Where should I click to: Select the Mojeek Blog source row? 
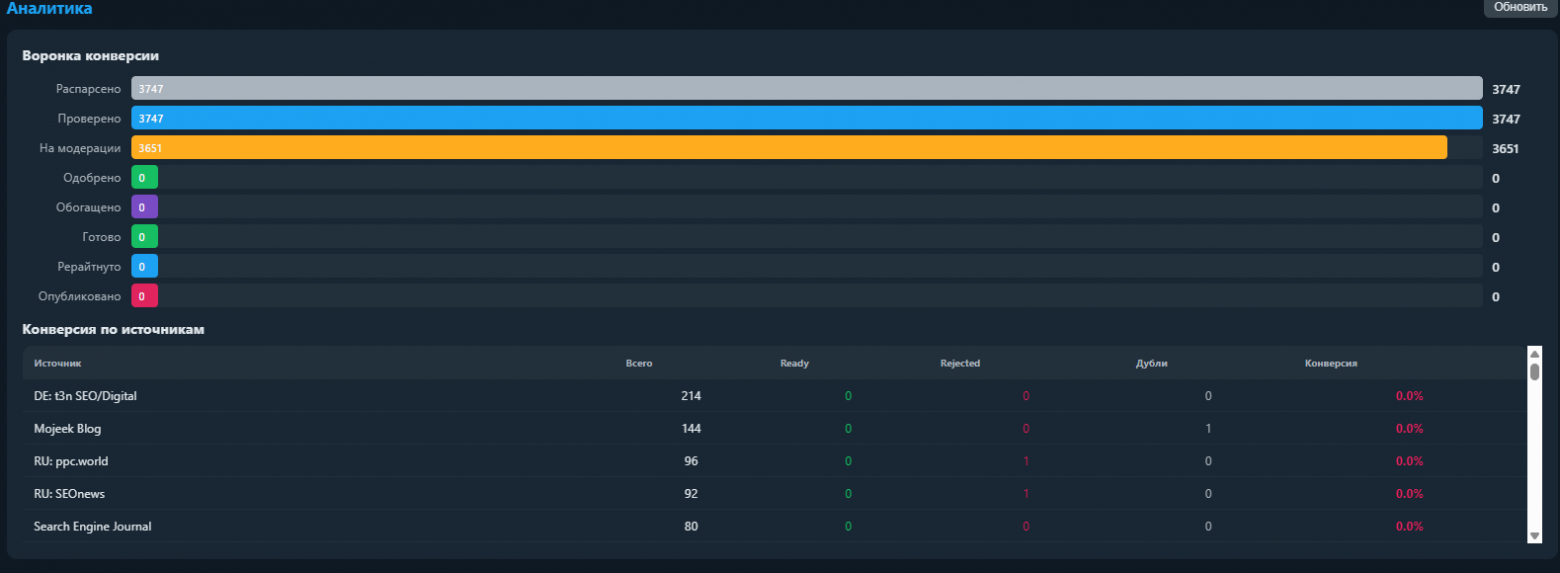coord(774,428)
